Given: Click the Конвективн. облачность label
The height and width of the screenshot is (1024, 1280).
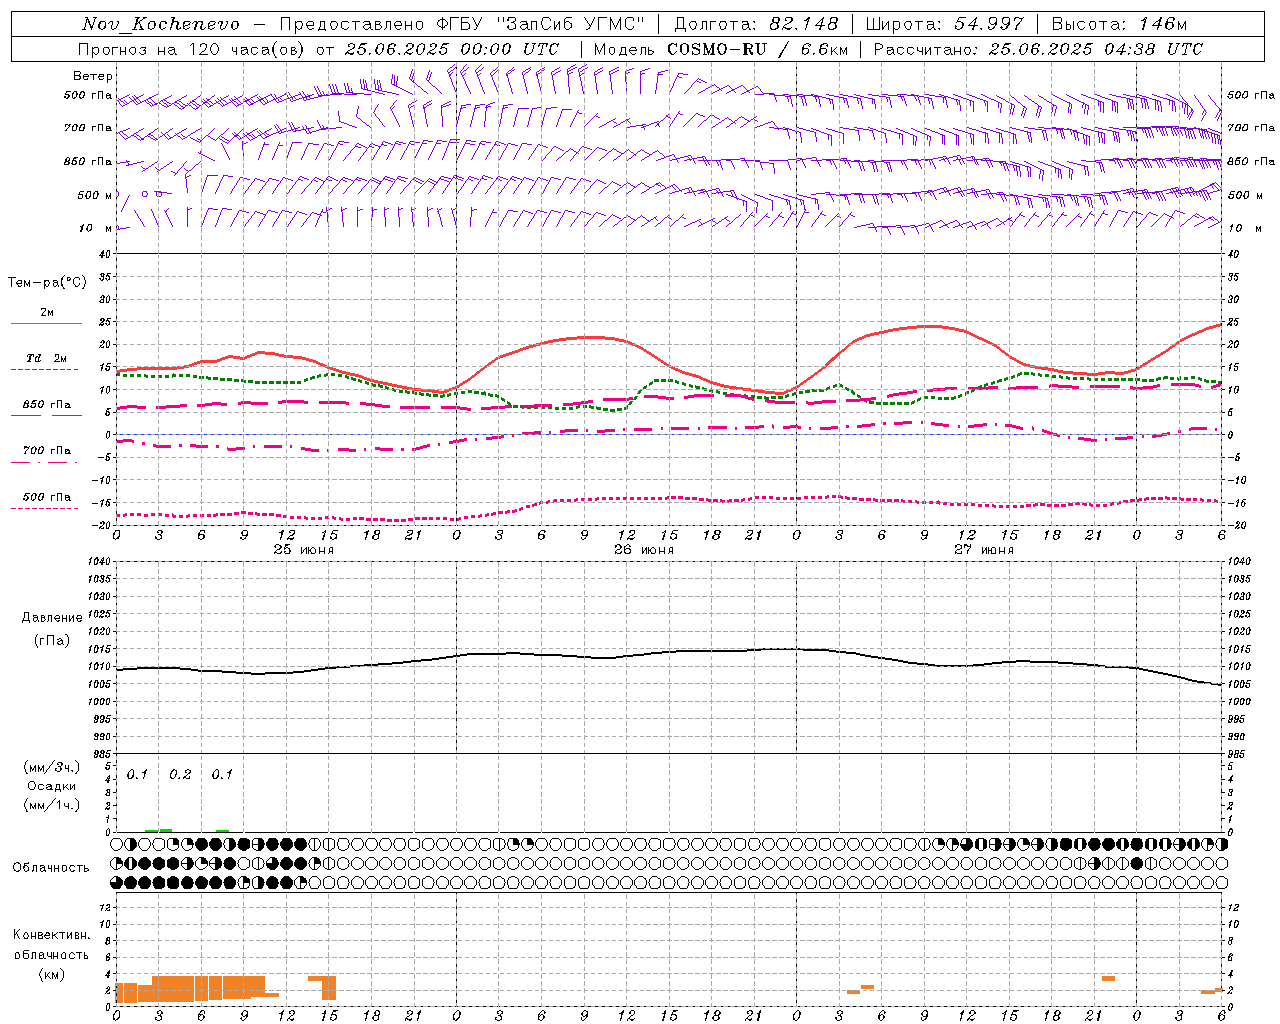Looking at the screenshot, I should [51, 945].
